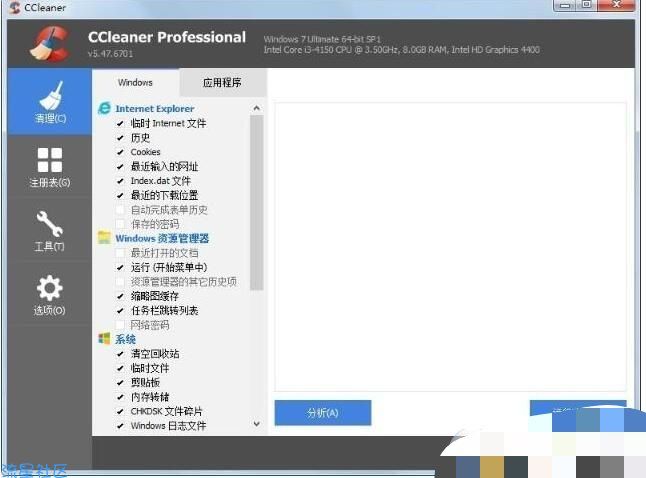Uncheck 最近输入的网址
646x478 pixels.
(x=120, y=166)
